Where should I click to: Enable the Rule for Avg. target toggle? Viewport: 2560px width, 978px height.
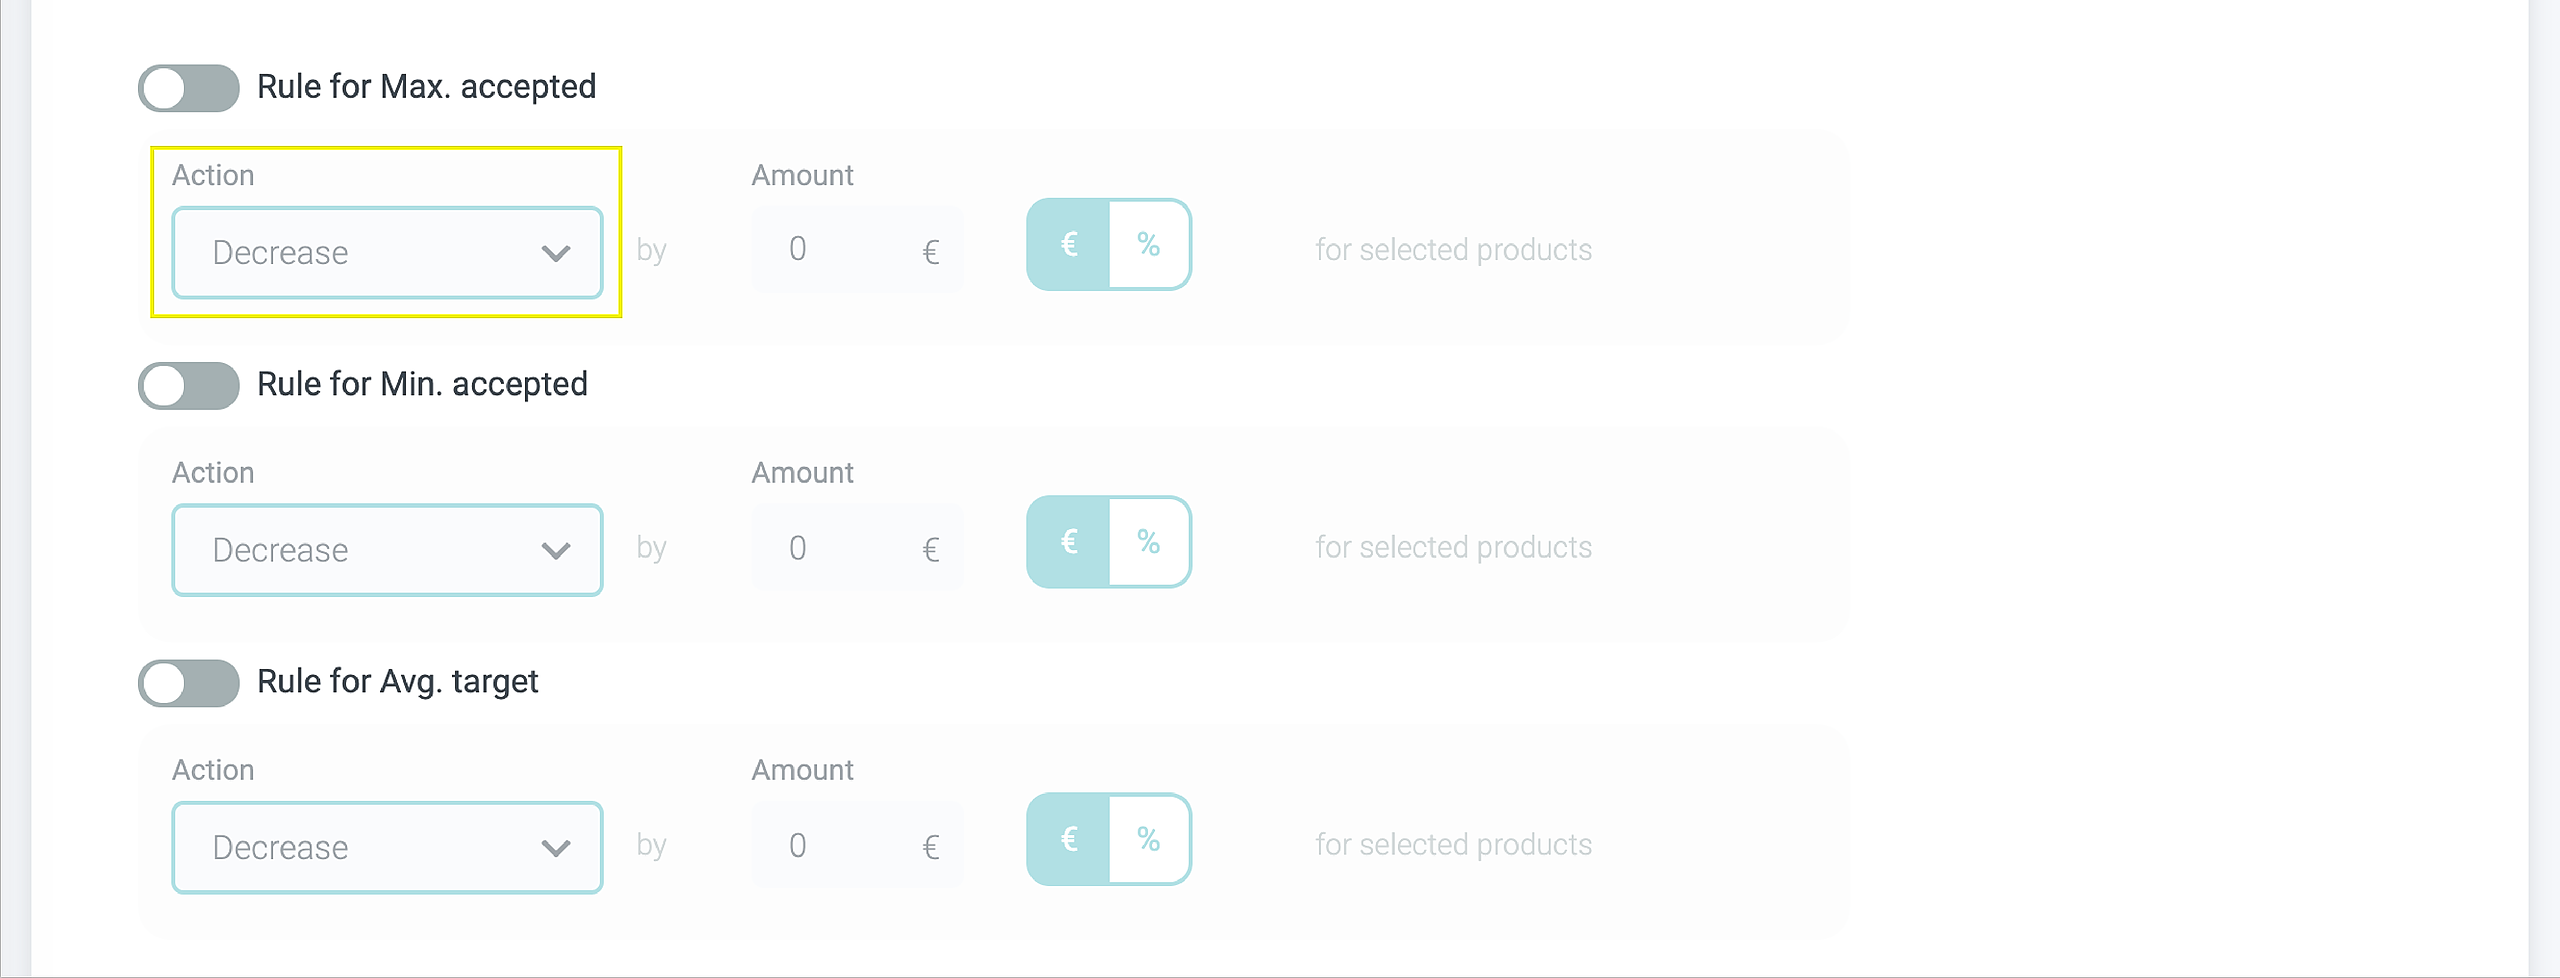pyautogui.click(x=189, y=683)
